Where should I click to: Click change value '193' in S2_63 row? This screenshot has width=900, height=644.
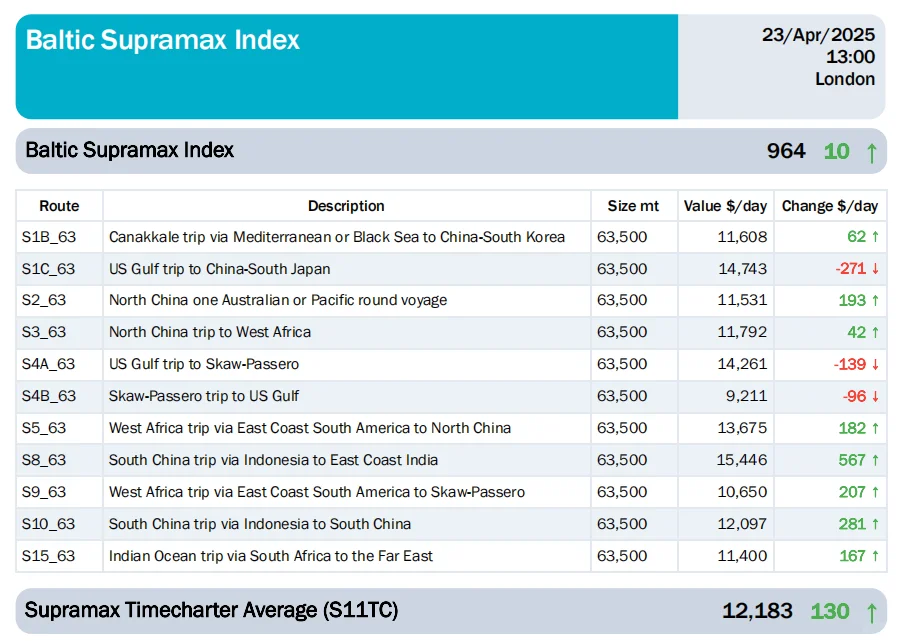coord(852,300)
